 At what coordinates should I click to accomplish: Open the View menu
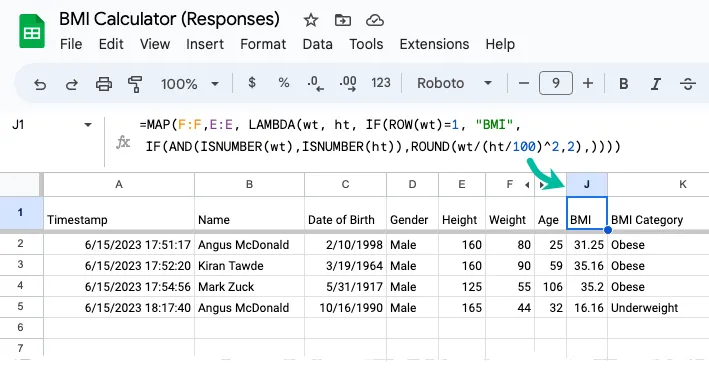coord(155,44)
